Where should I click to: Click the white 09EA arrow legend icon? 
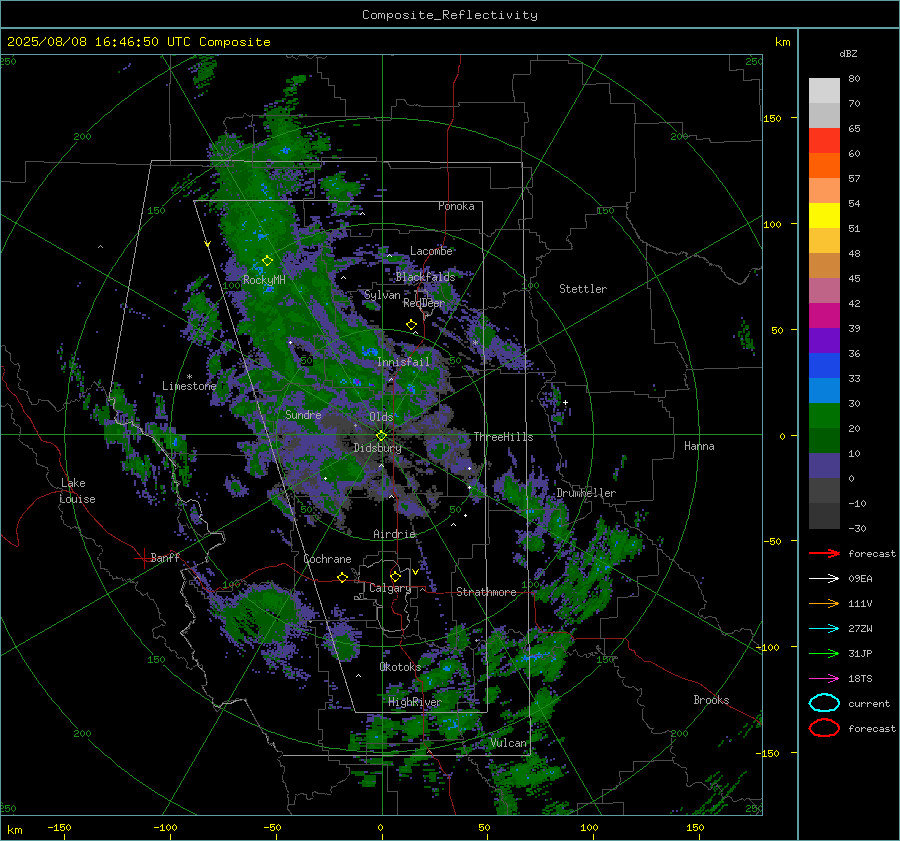824,578
